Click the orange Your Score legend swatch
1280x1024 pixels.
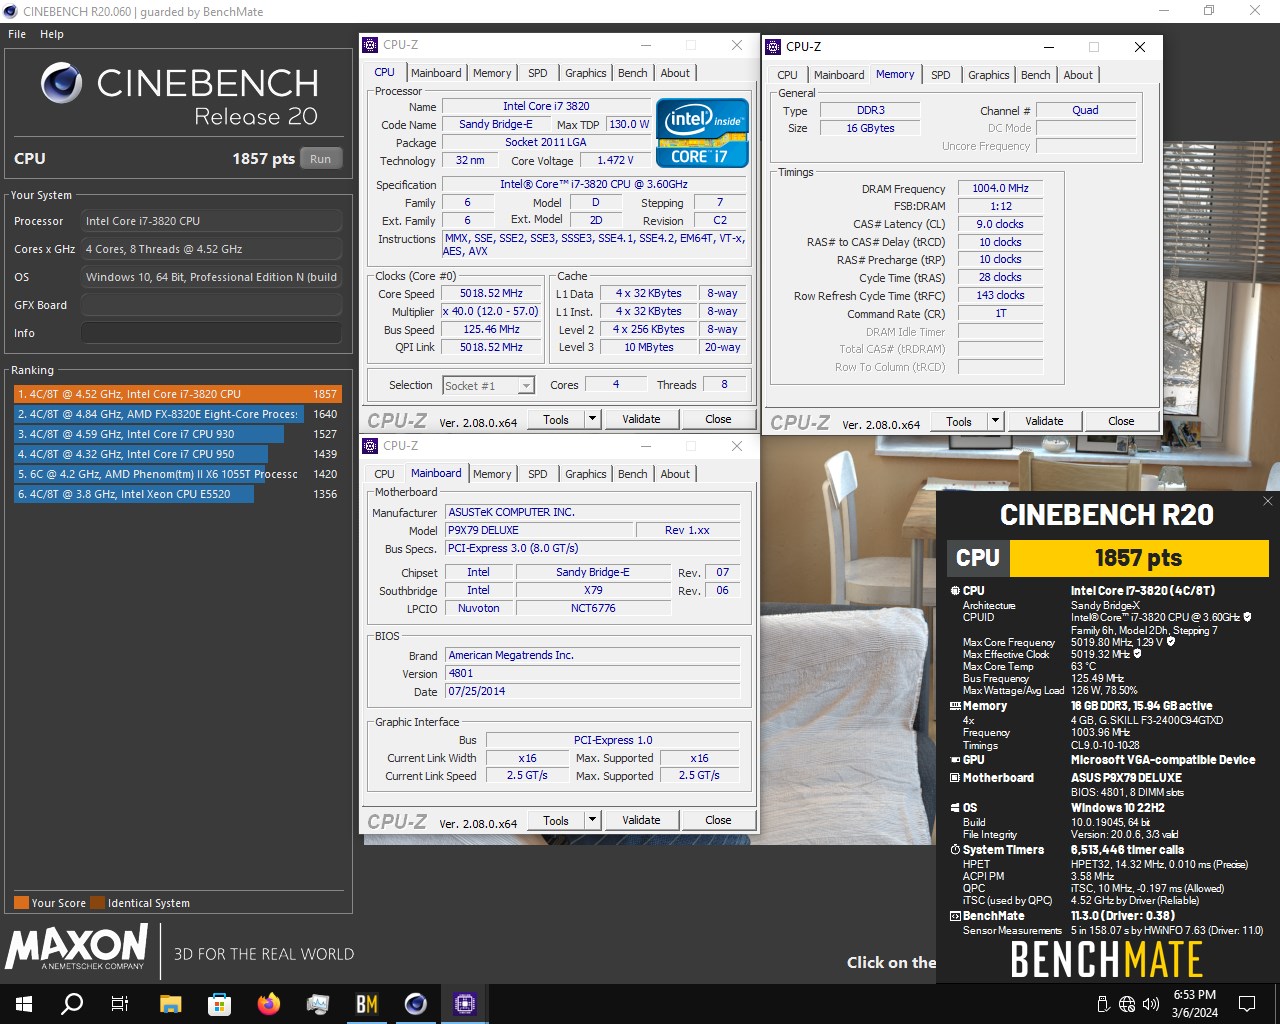21,903
